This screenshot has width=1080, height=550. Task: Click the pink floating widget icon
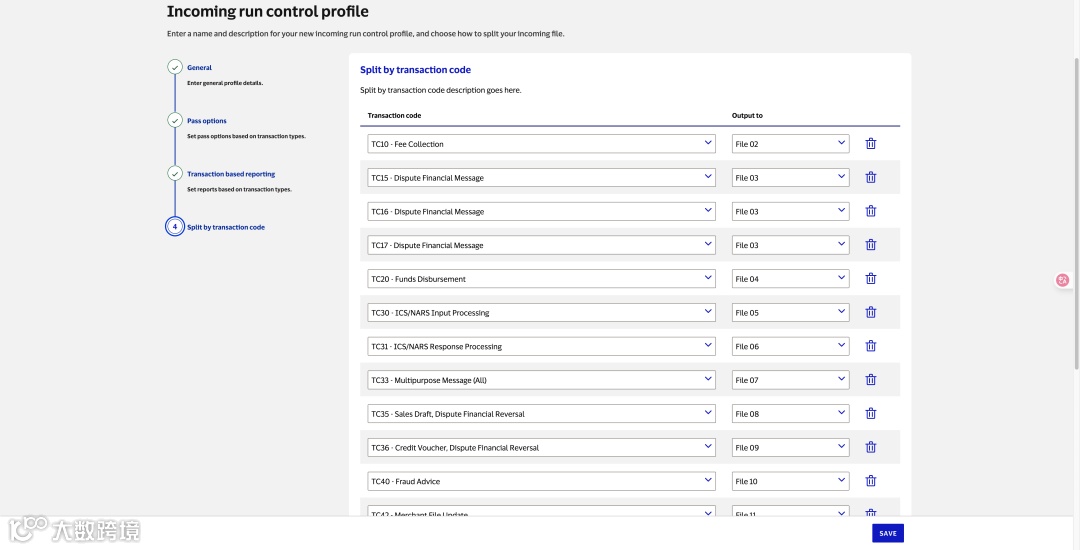click(1062, 280)
